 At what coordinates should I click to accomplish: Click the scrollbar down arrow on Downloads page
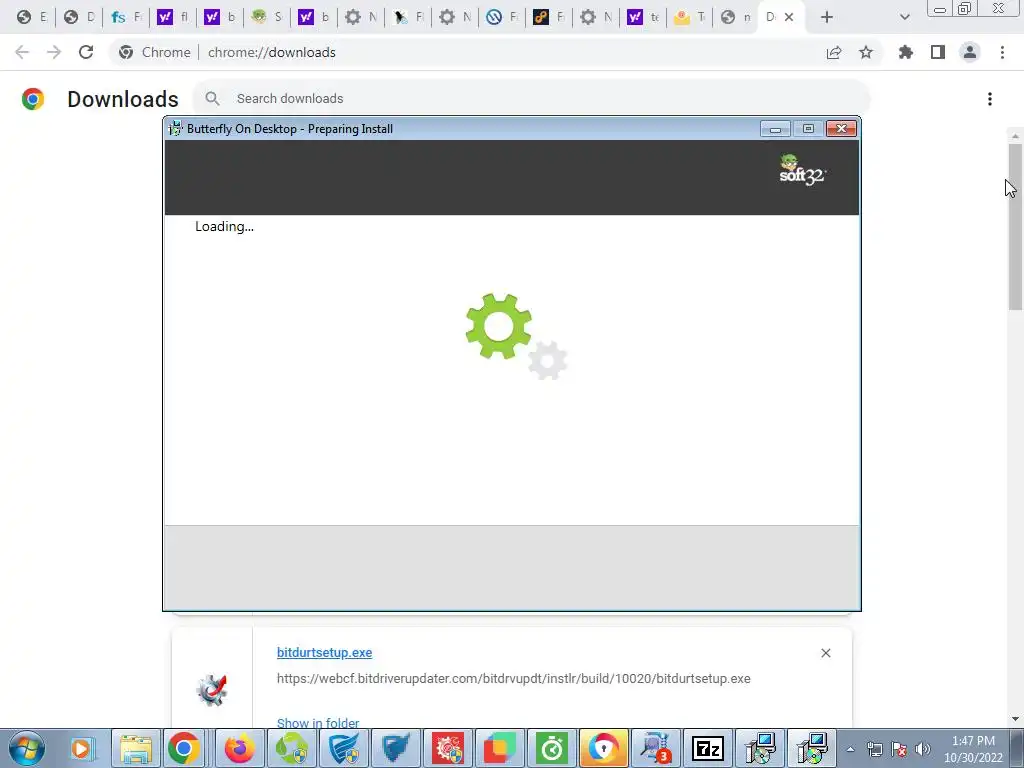click(1015, 719)
